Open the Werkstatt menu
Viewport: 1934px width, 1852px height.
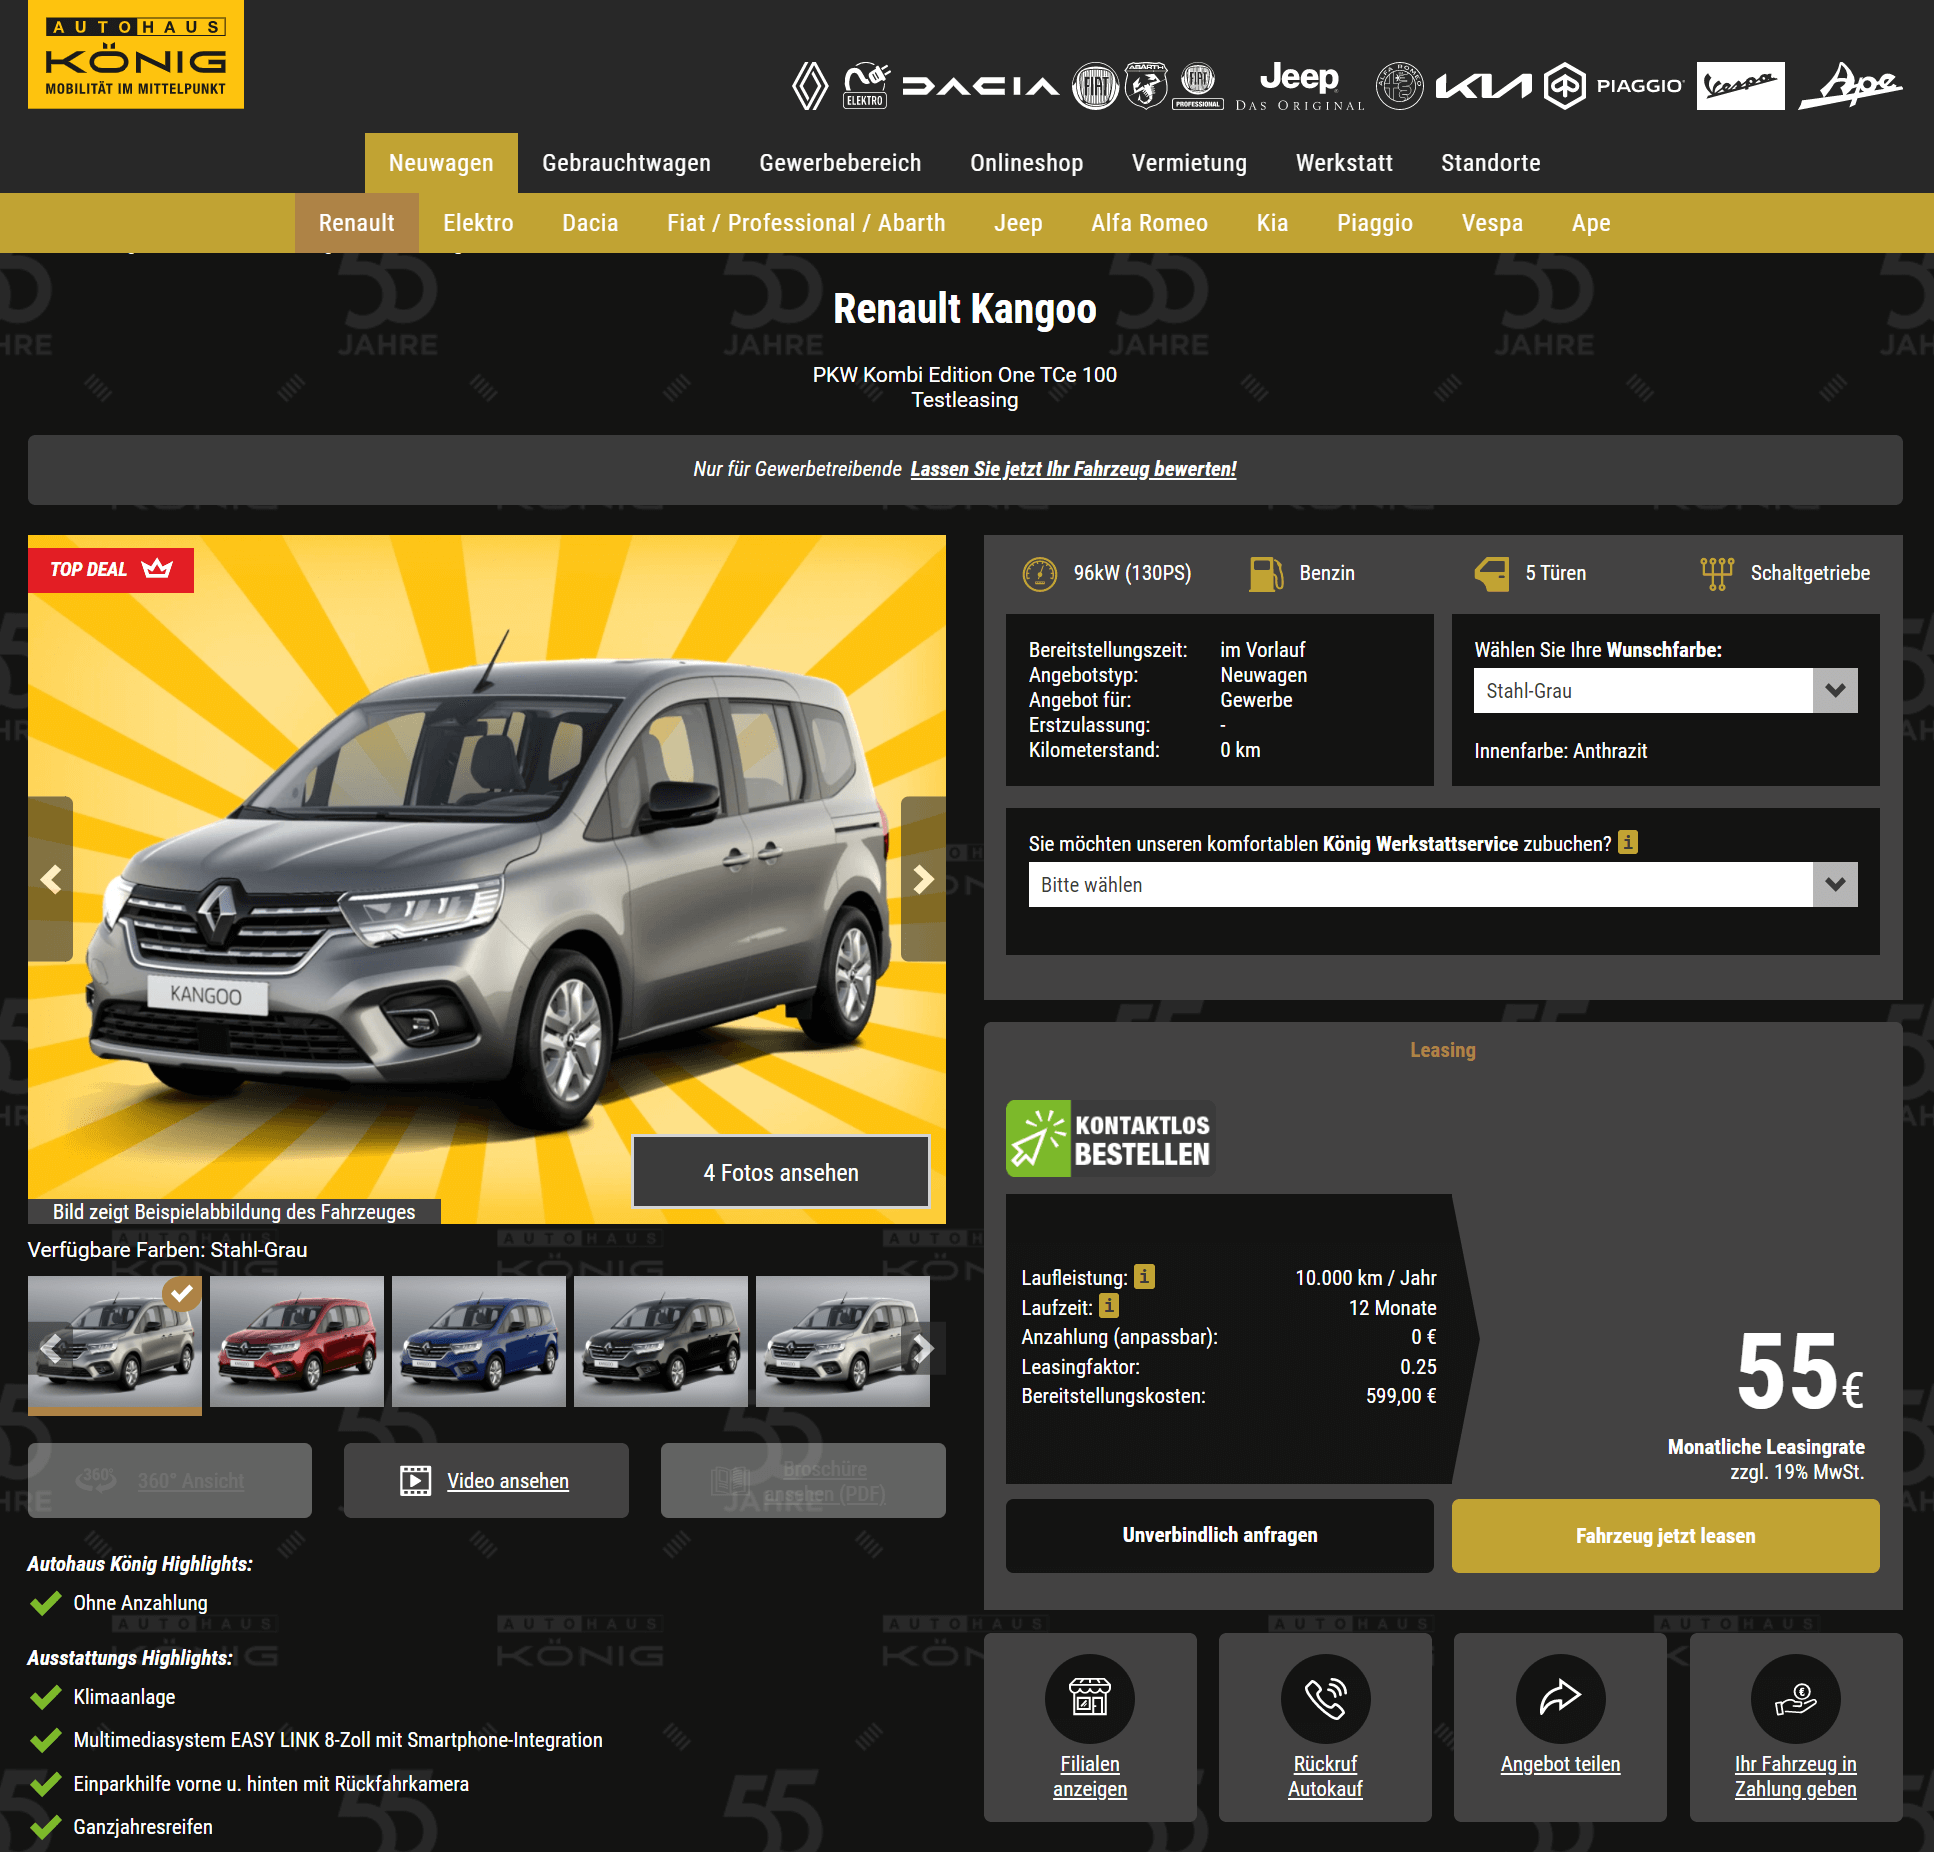(x=1344, y=163)
